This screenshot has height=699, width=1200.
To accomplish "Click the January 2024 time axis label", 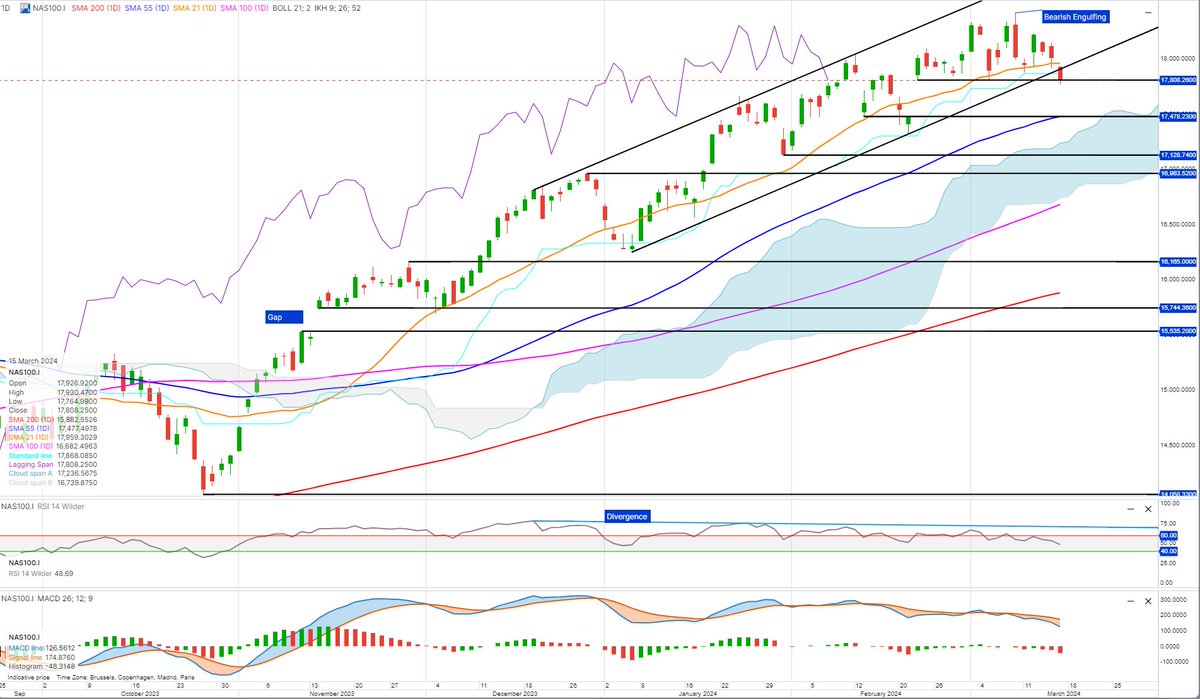I will click(697, 693).
